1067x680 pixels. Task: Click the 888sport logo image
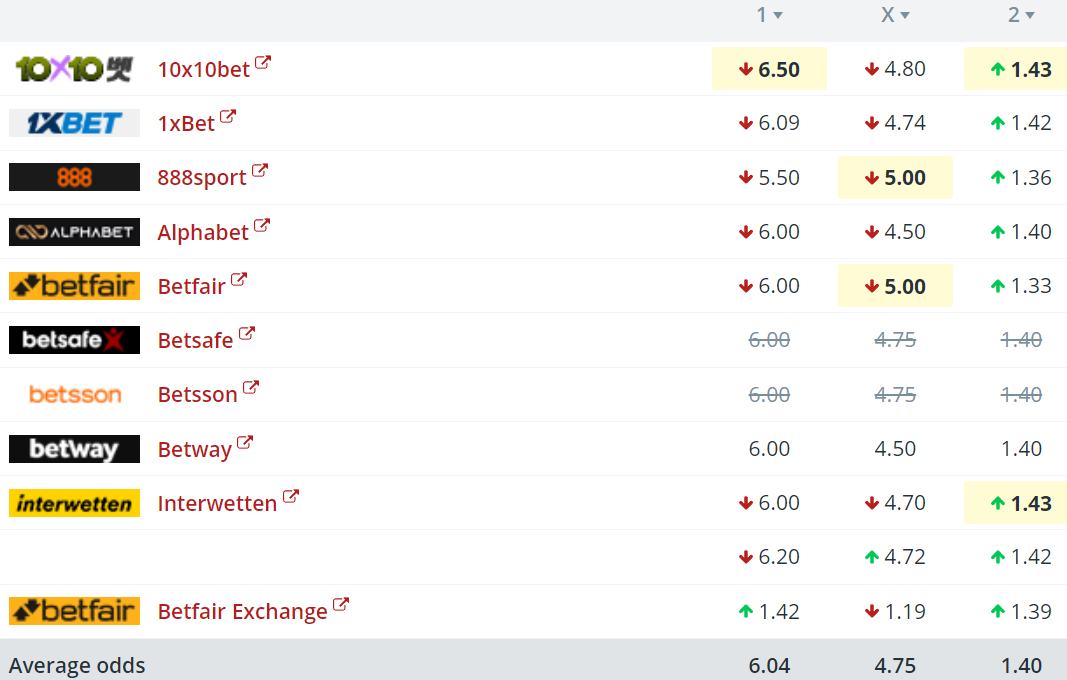click(74, 177)
